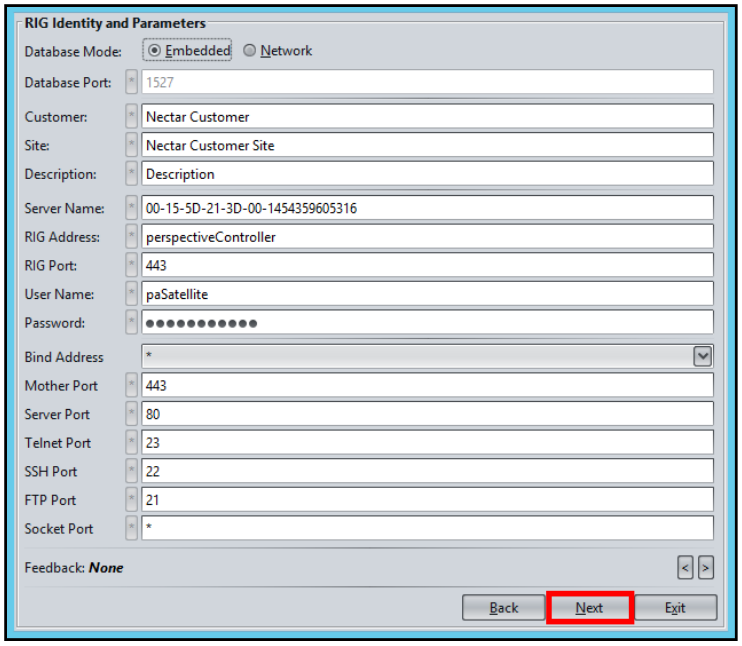Image resolution: width=742 pixels, height=646 pixels.
Task: Click the Password input field
Action: pos(427,323)
